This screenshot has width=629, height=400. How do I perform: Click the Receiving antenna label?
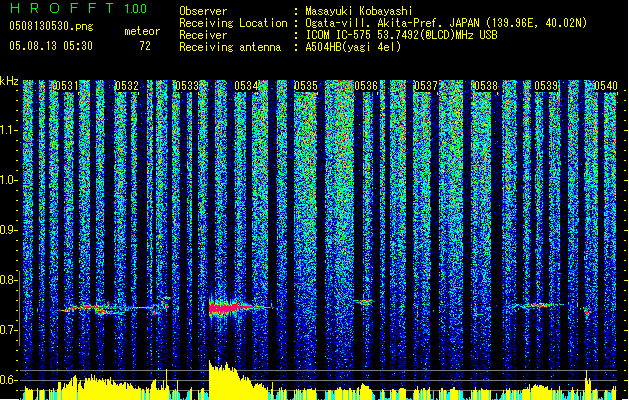point(230,47)
